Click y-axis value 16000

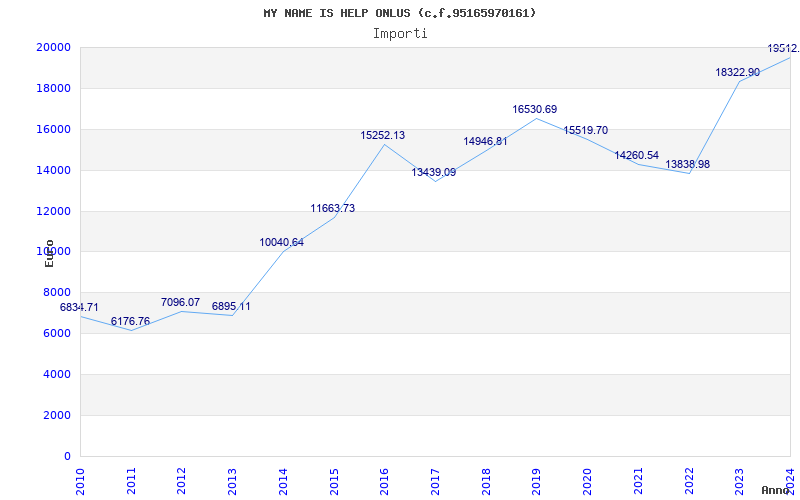pyautogui.click(x=54, y=129)
